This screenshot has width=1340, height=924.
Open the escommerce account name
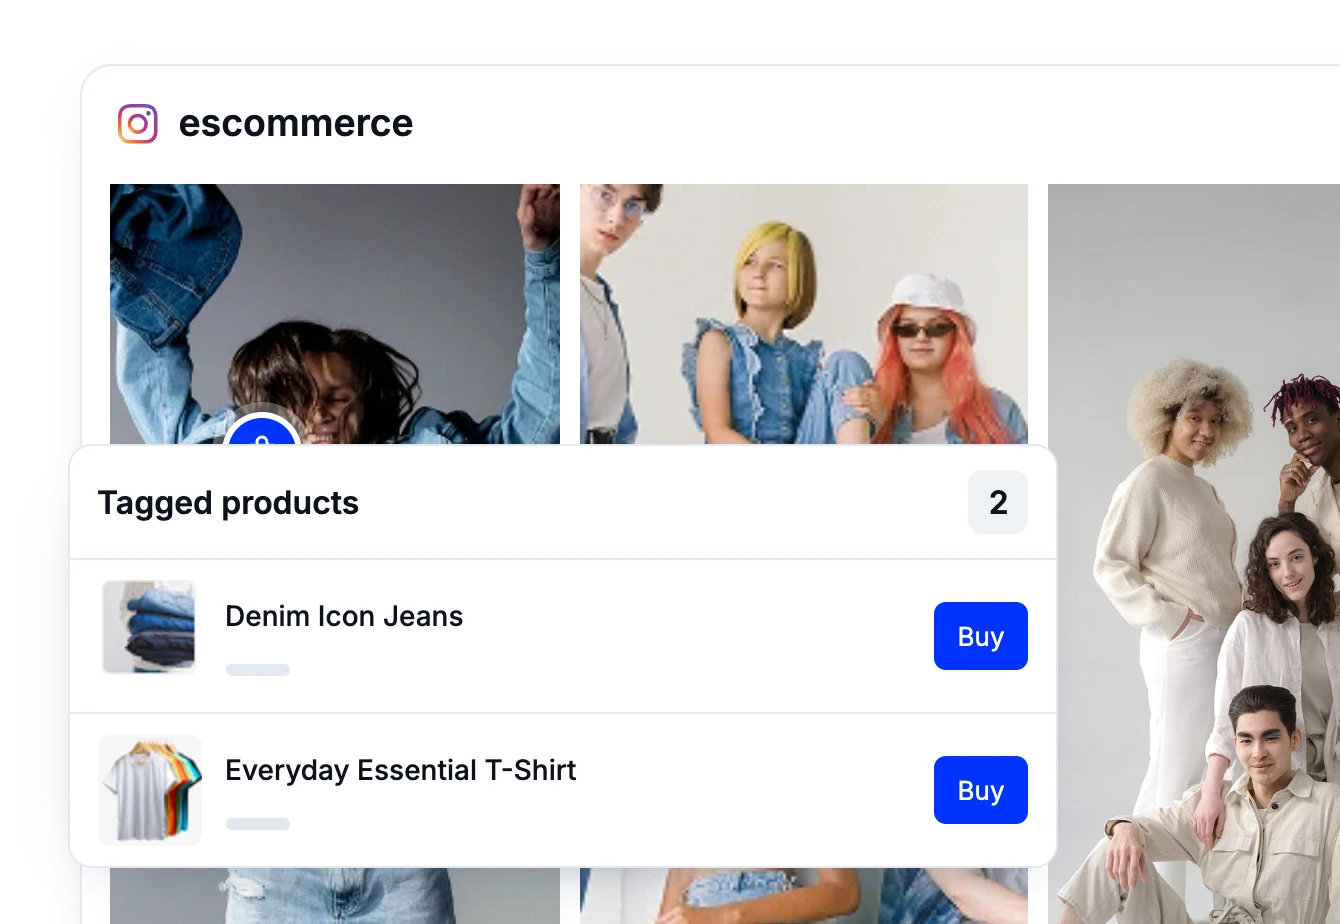pyautogui.click(x=295, y=124)
